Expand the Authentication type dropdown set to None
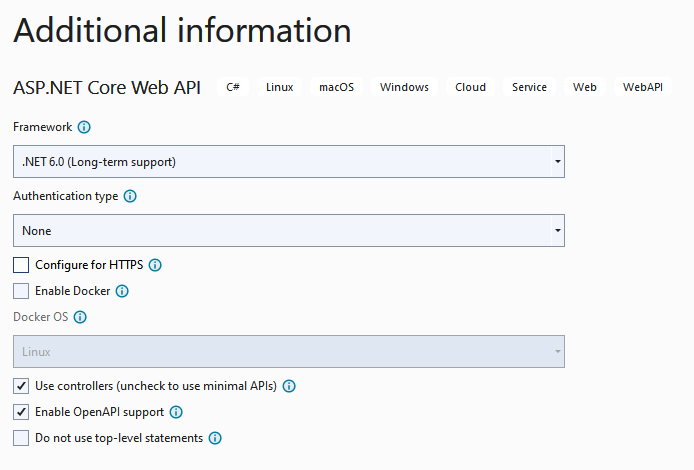 (x=289, y=231)
